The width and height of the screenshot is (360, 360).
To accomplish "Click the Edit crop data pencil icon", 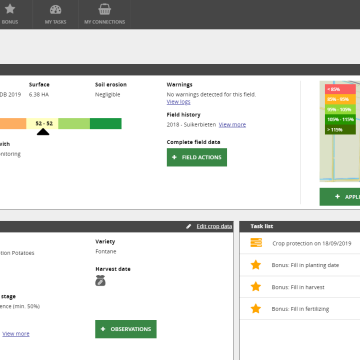I will [x=189, y=226].
